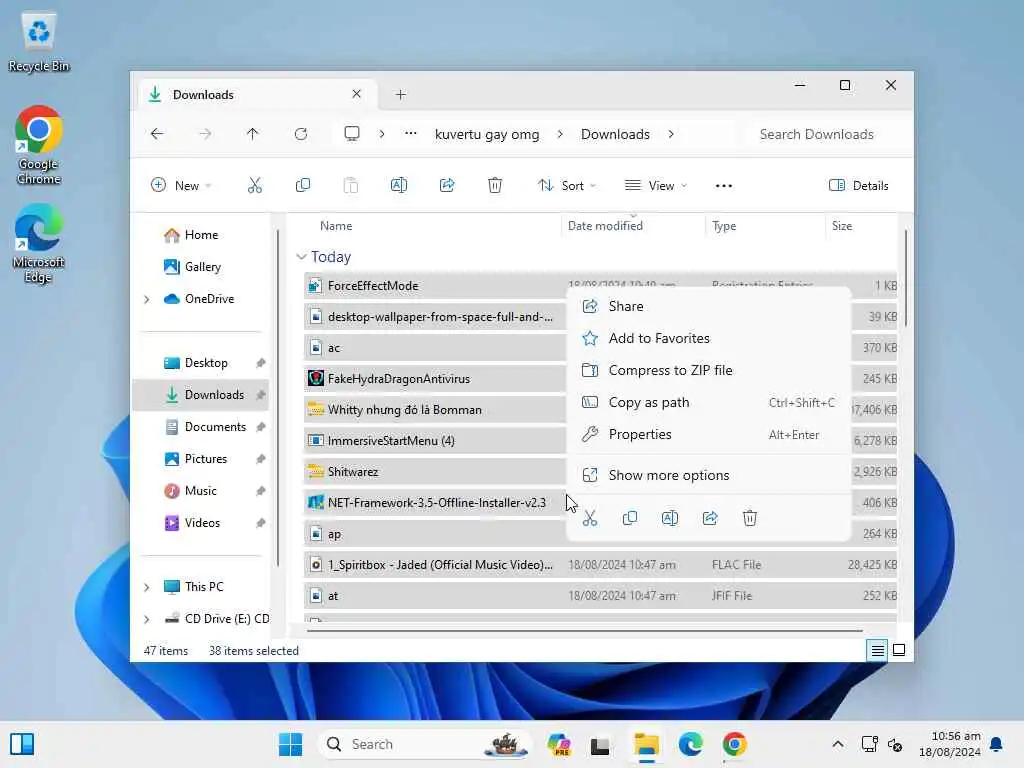1024x768 pixels.
Task: Click the Delete trash icon in the context menu
Action: tap(750, 519)
